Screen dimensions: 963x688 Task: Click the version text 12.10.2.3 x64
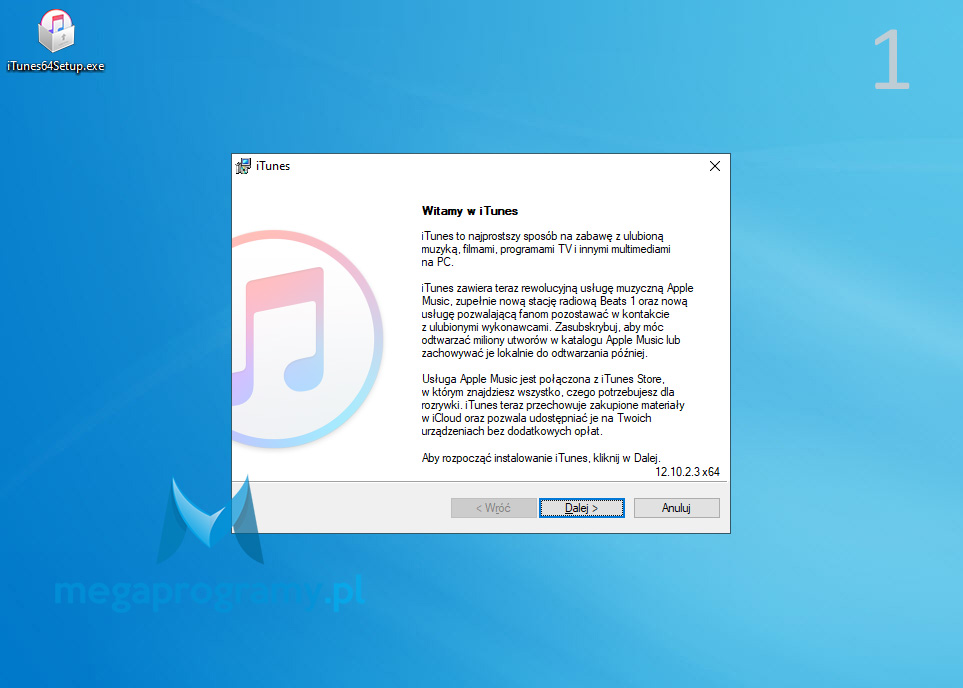point(687,472)
